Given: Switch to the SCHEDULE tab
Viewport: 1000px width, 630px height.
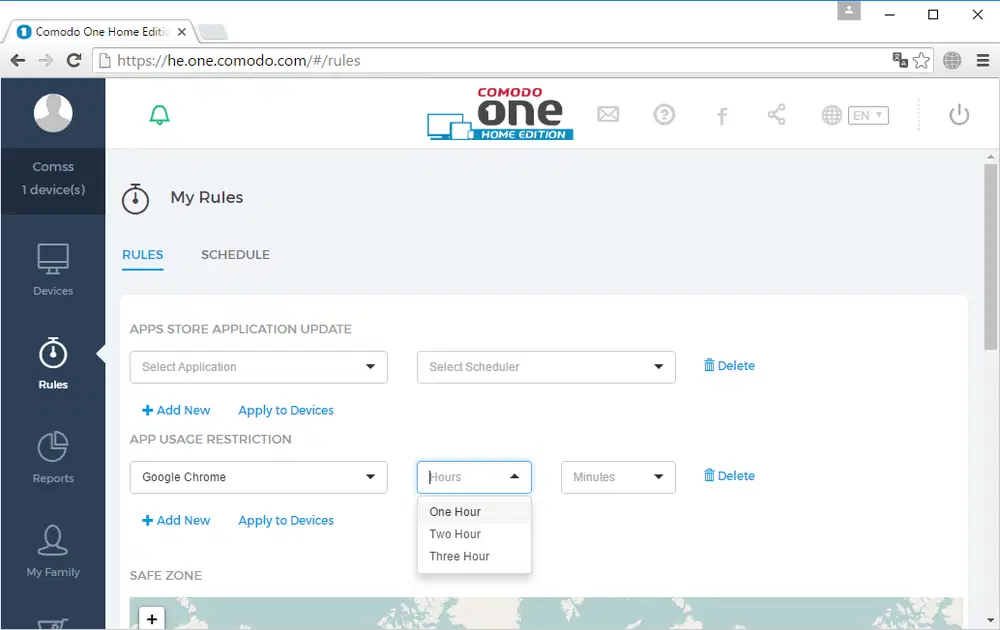Looking at the screenshot, I should point(235,254).
